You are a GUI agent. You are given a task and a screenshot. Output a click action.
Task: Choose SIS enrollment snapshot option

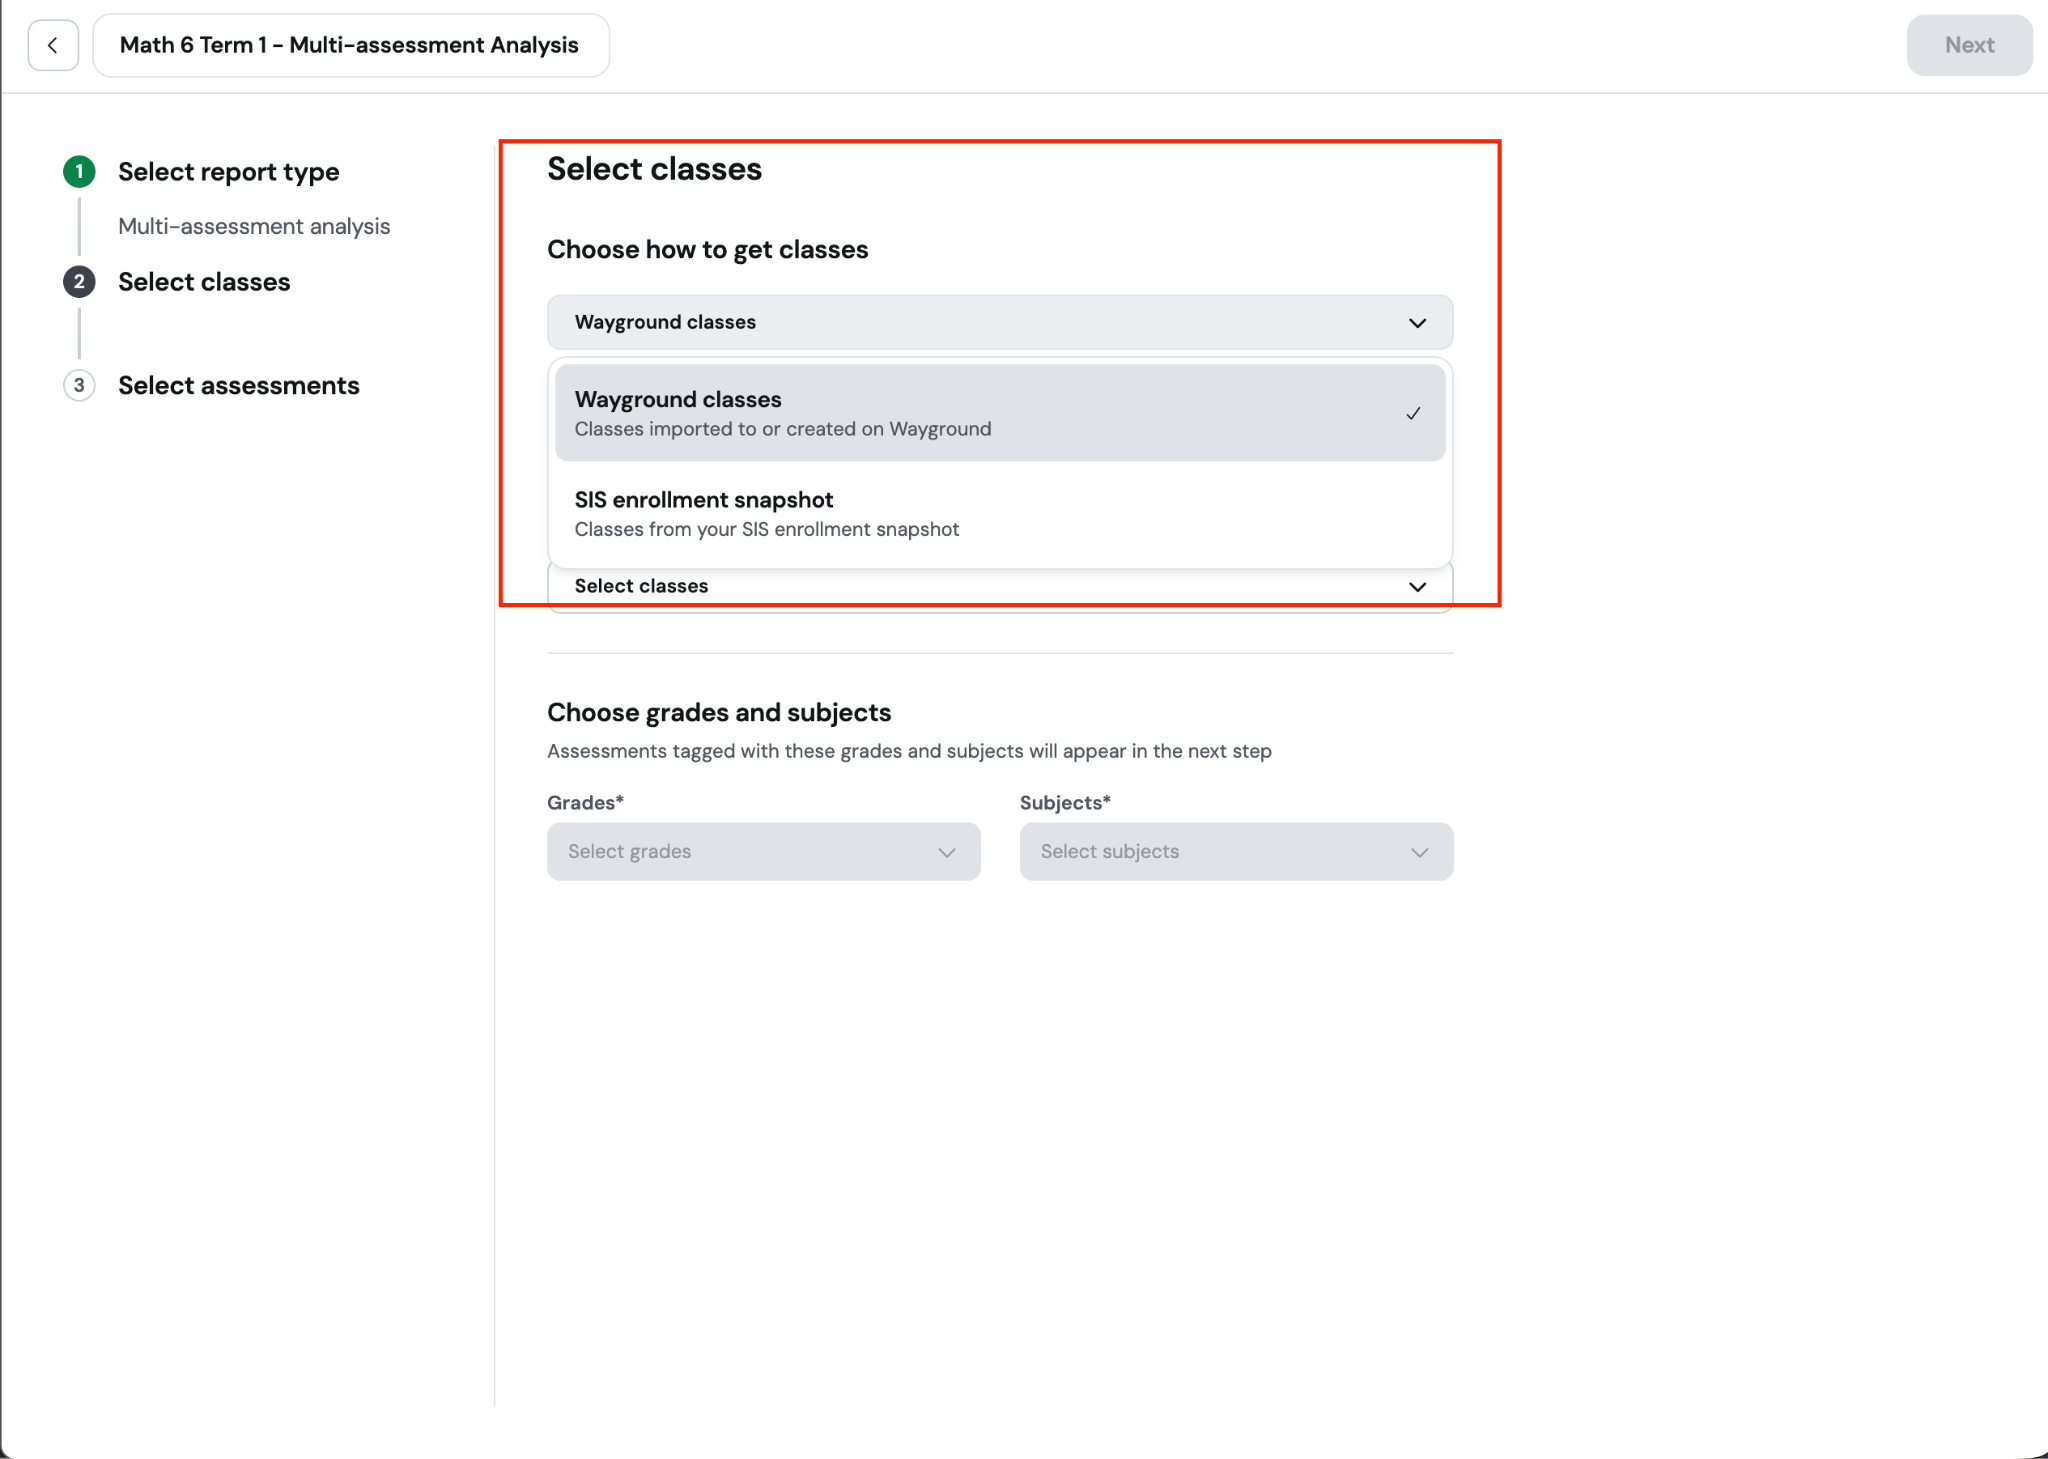(x=1000, y=514)
